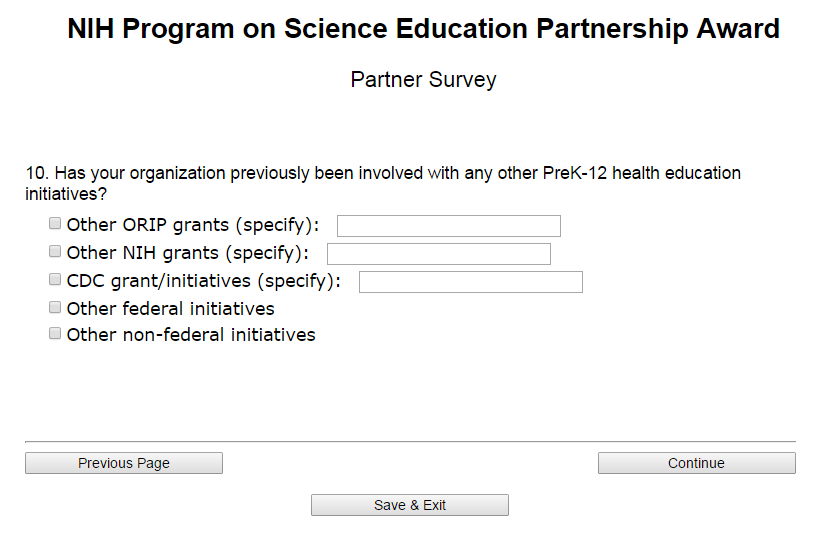Go back with the Previous Page button
819x555 pixels.
click(x=124, y=463)
